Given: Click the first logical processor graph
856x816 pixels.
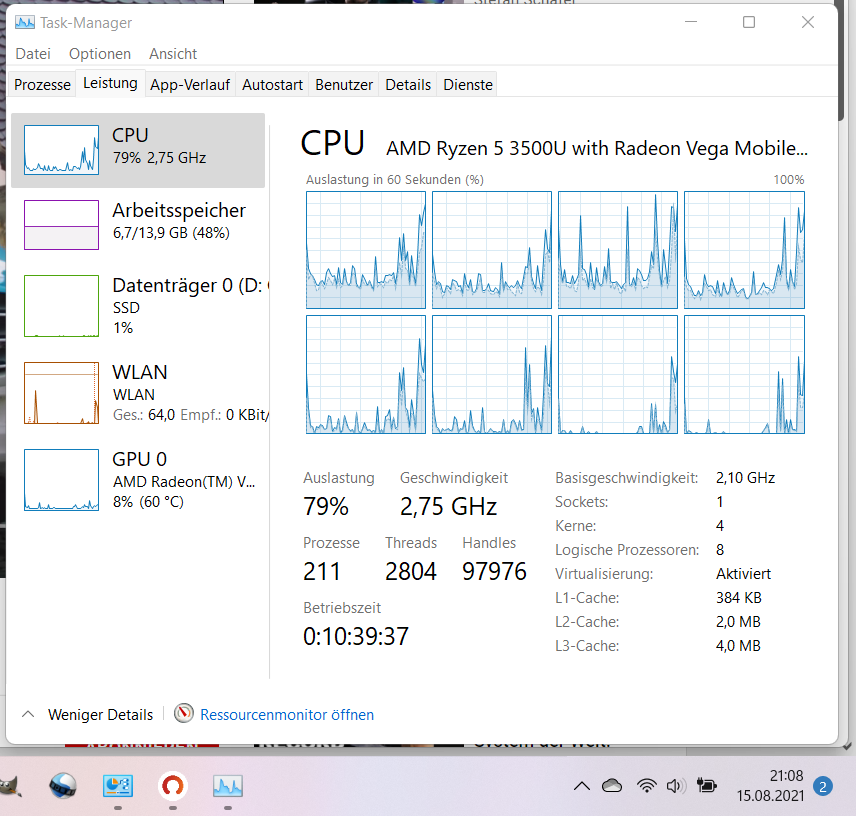Looking at the screenshot, I should pos(366,250).
